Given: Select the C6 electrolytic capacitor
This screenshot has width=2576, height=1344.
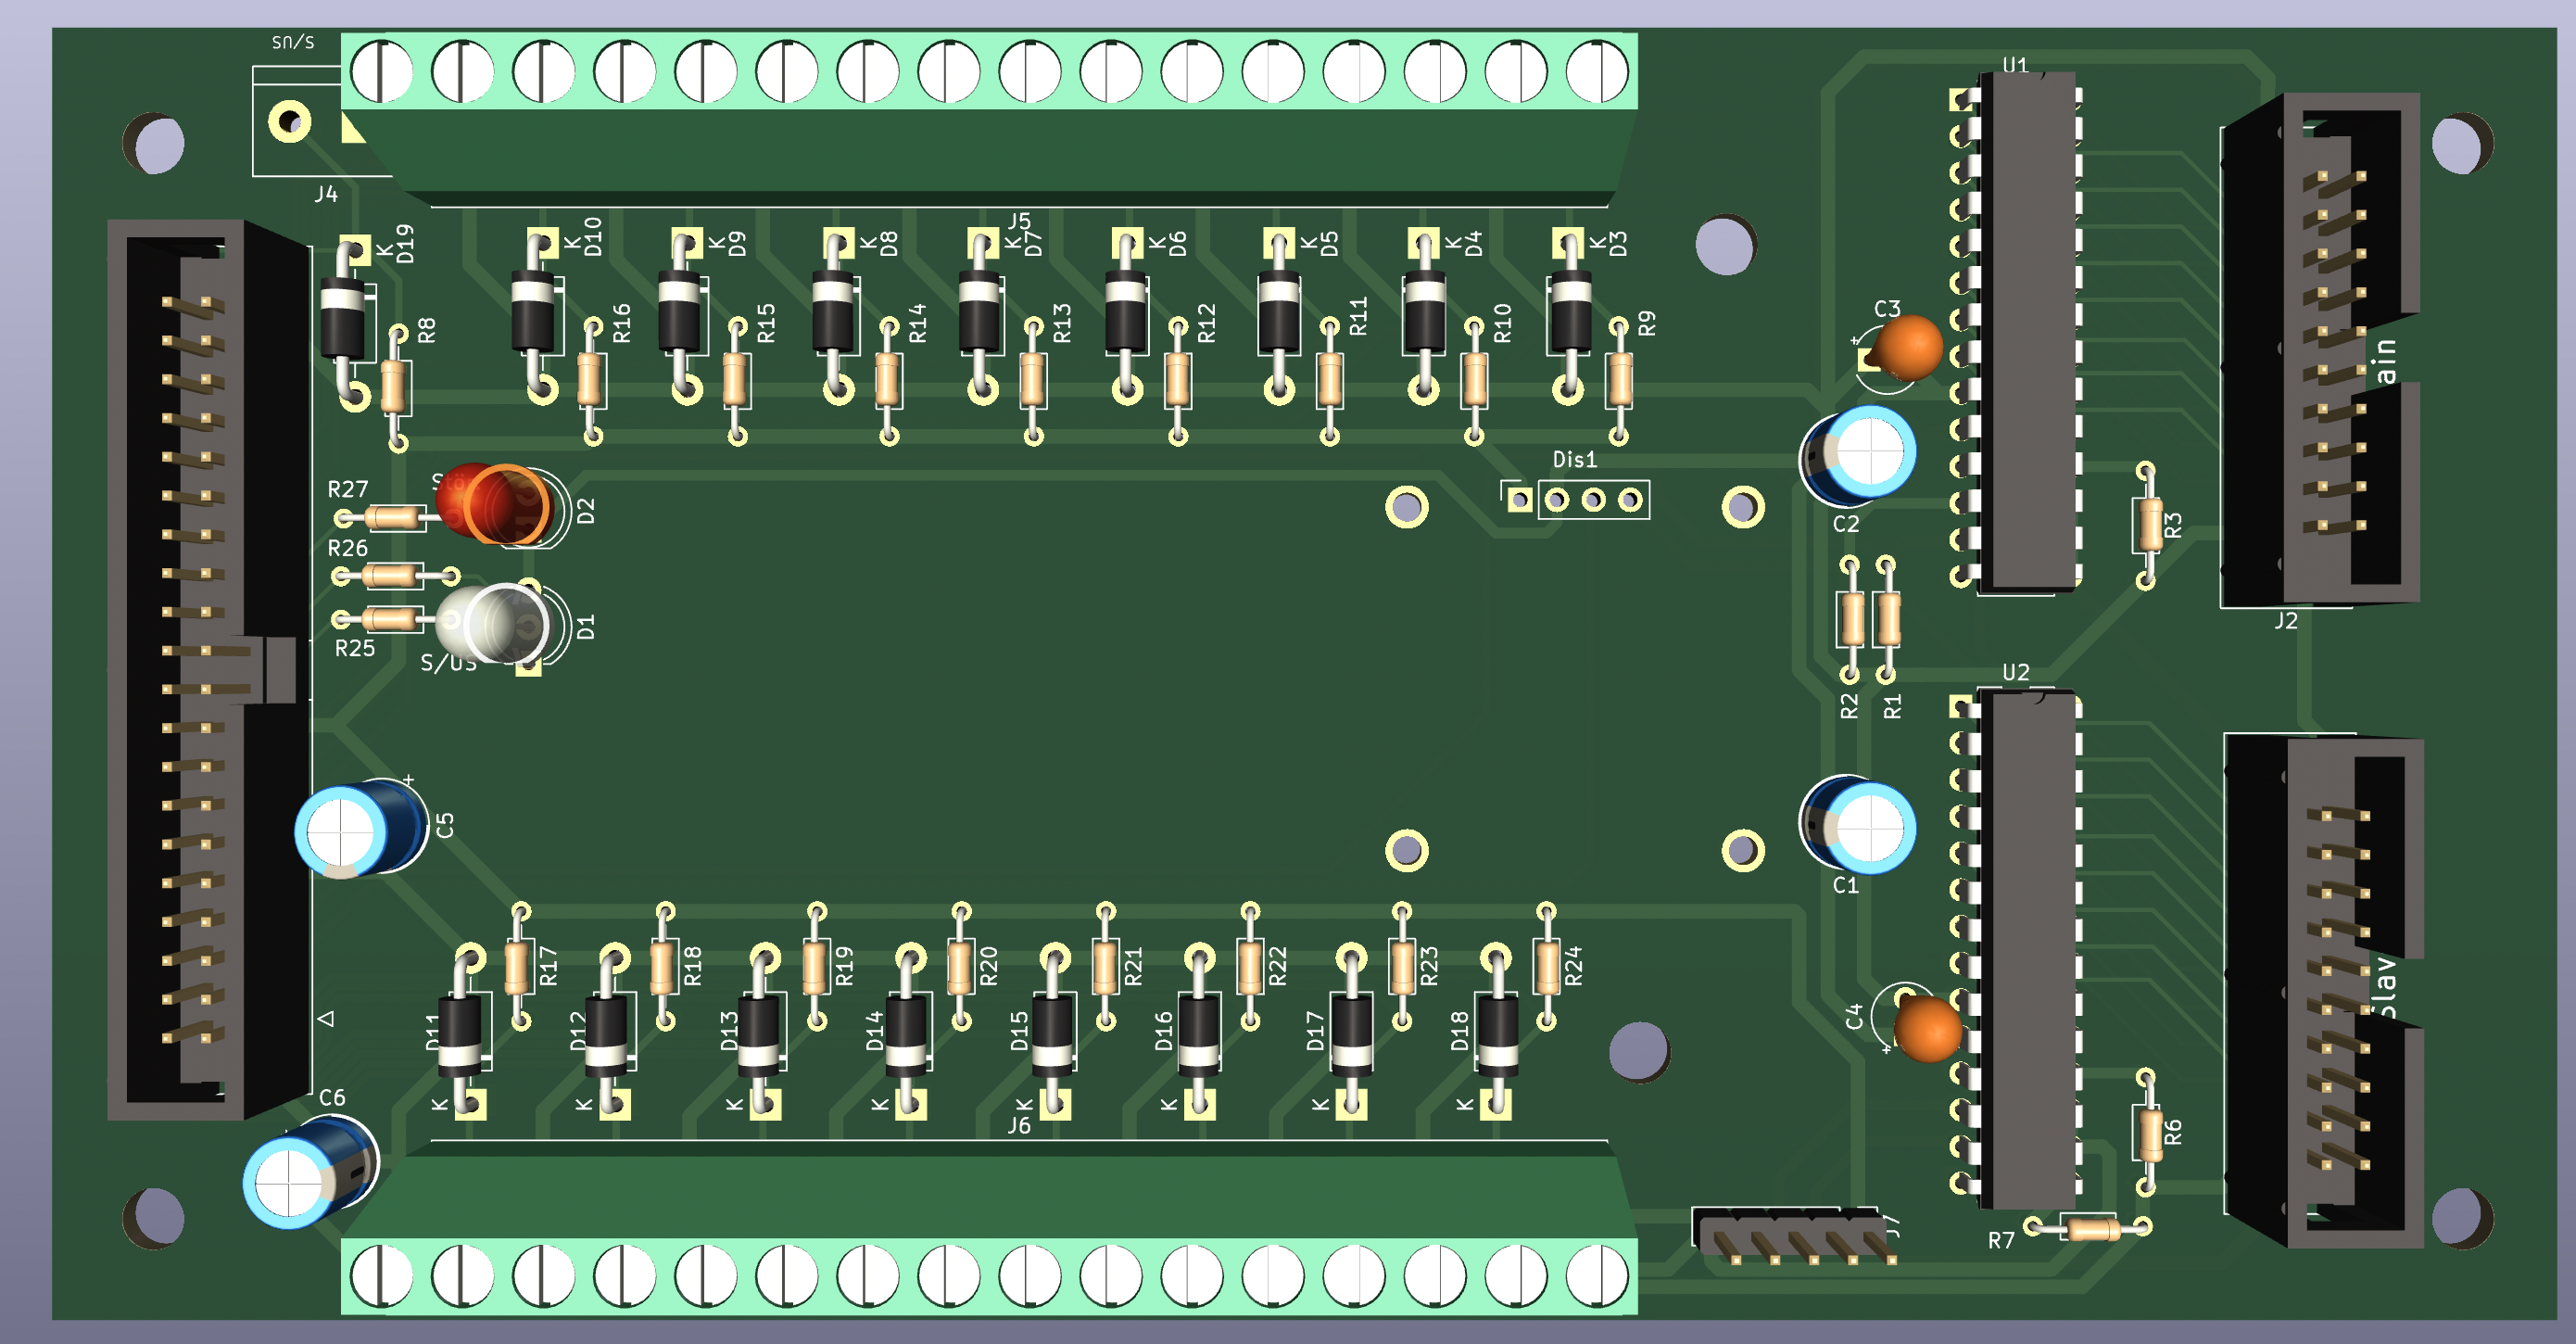Looking at the screenshot, I should pyautogui.click(x=311, y=1172).
